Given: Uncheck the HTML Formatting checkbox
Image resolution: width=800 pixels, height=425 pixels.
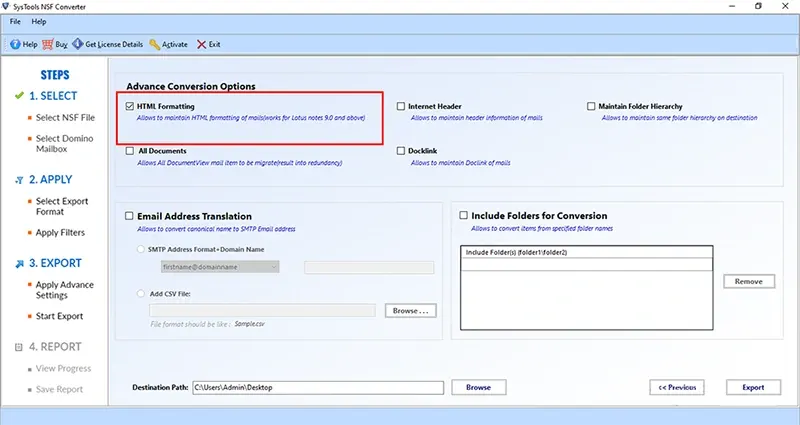Looking at the screenshot, I should click(130, 106).
